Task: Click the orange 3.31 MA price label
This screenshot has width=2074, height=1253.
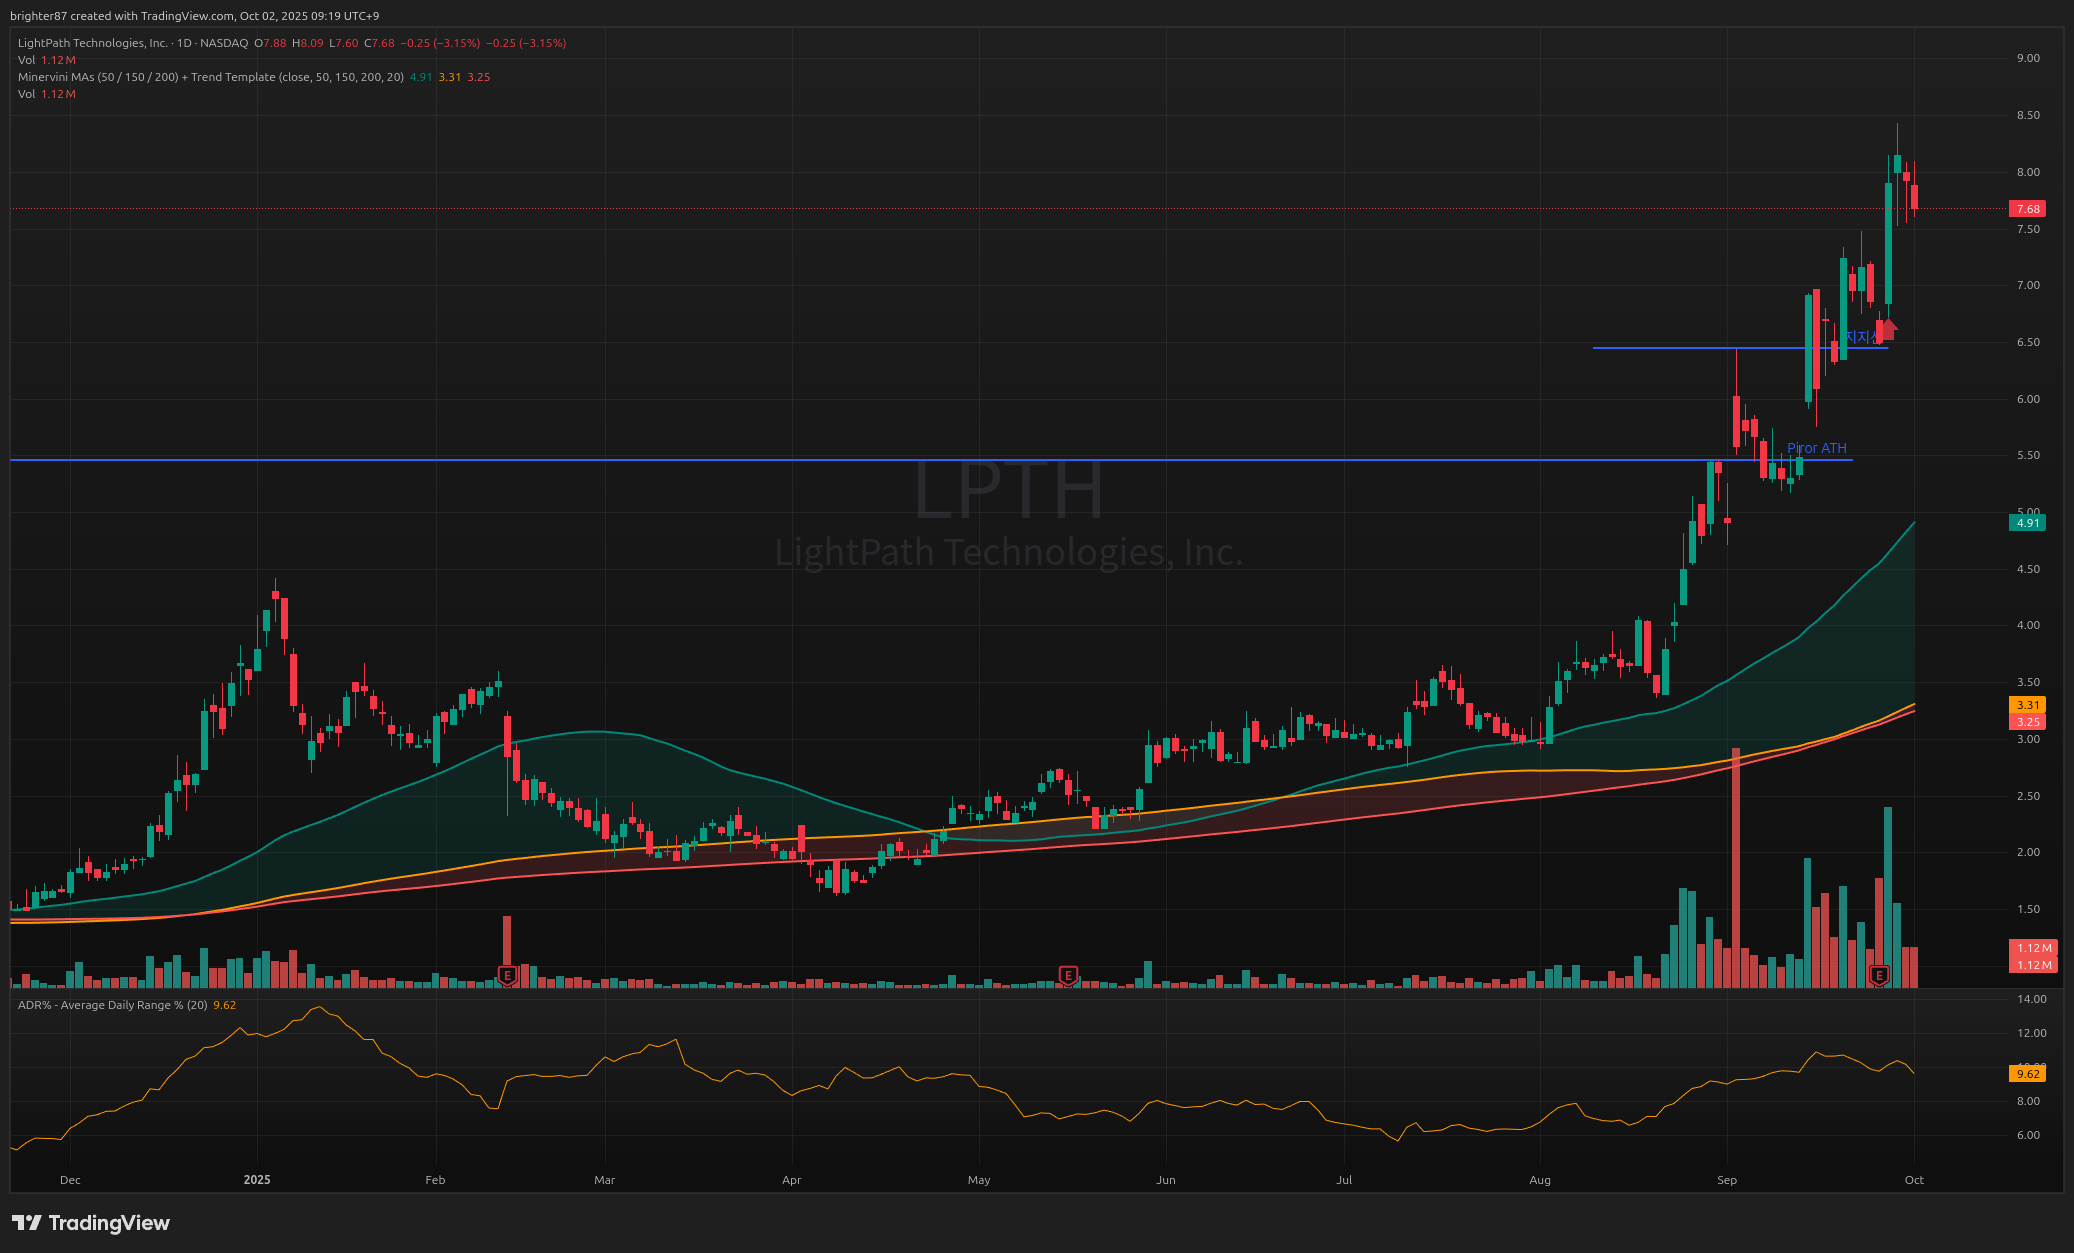Action: 2027,705
